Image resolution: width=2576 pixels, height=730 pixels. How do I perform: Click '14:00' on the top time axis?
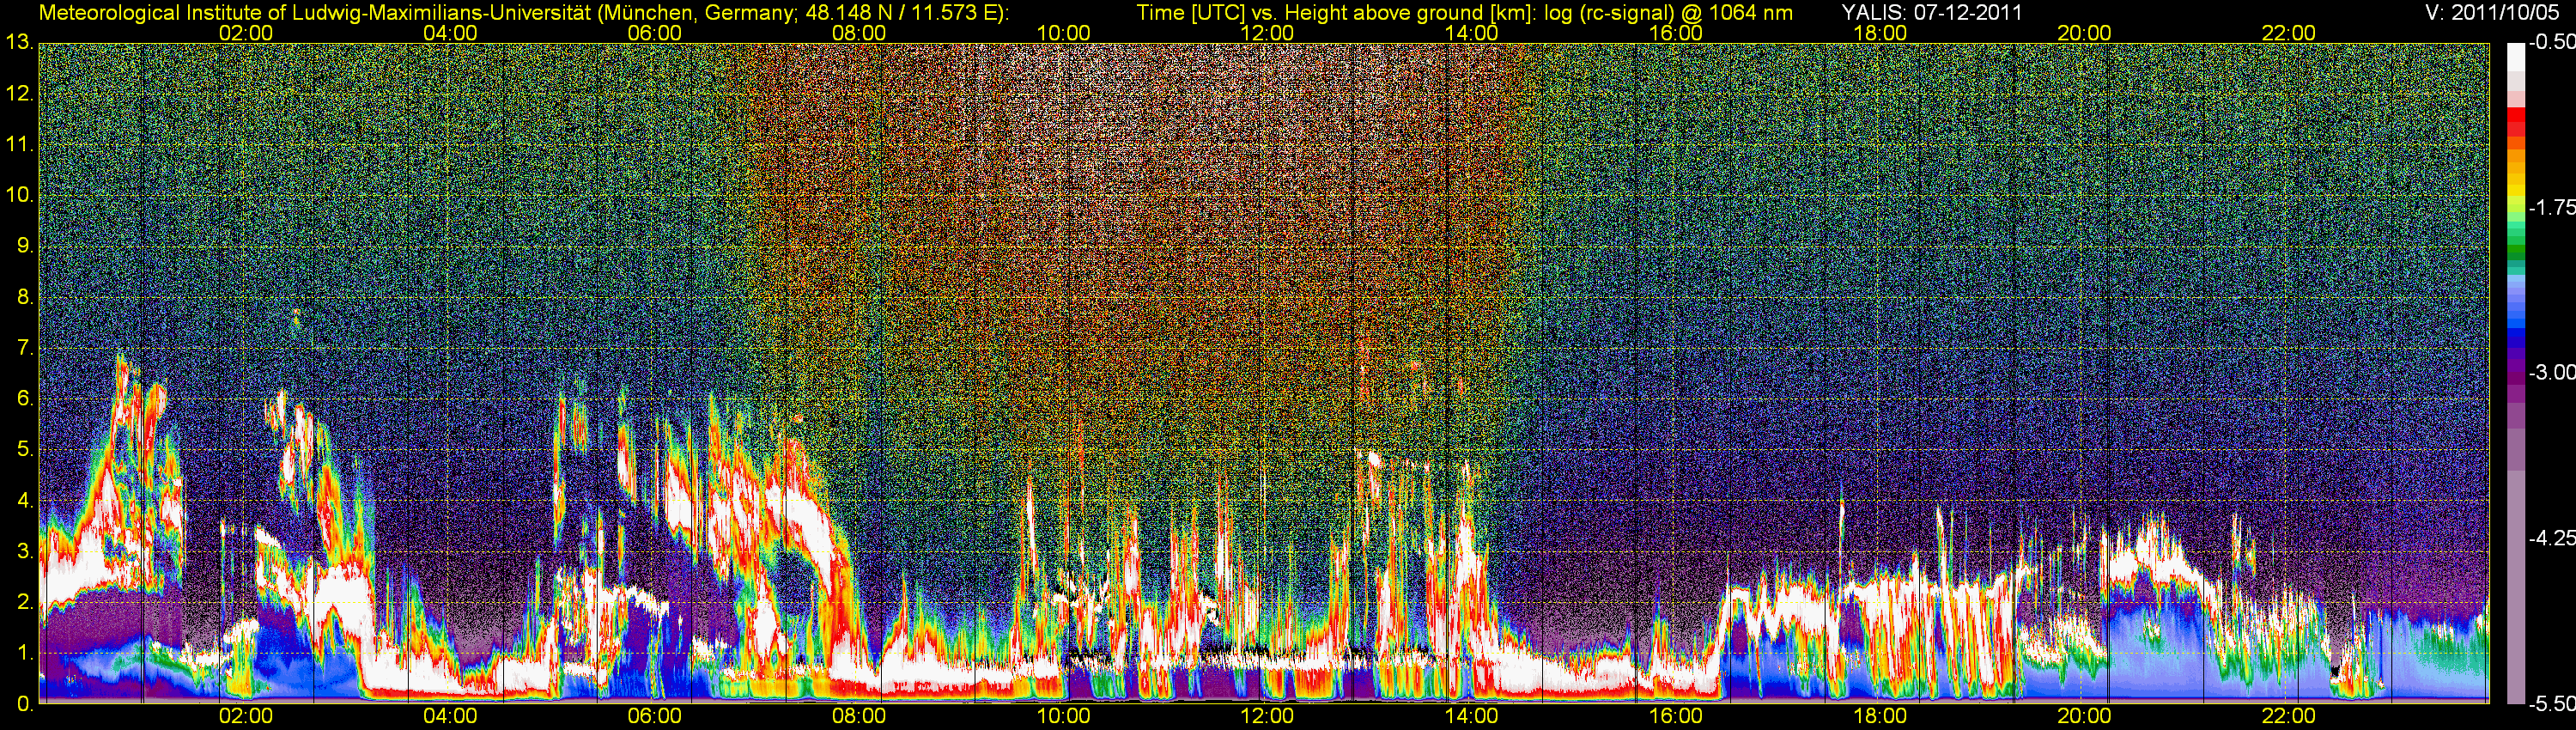[1472, 33]
